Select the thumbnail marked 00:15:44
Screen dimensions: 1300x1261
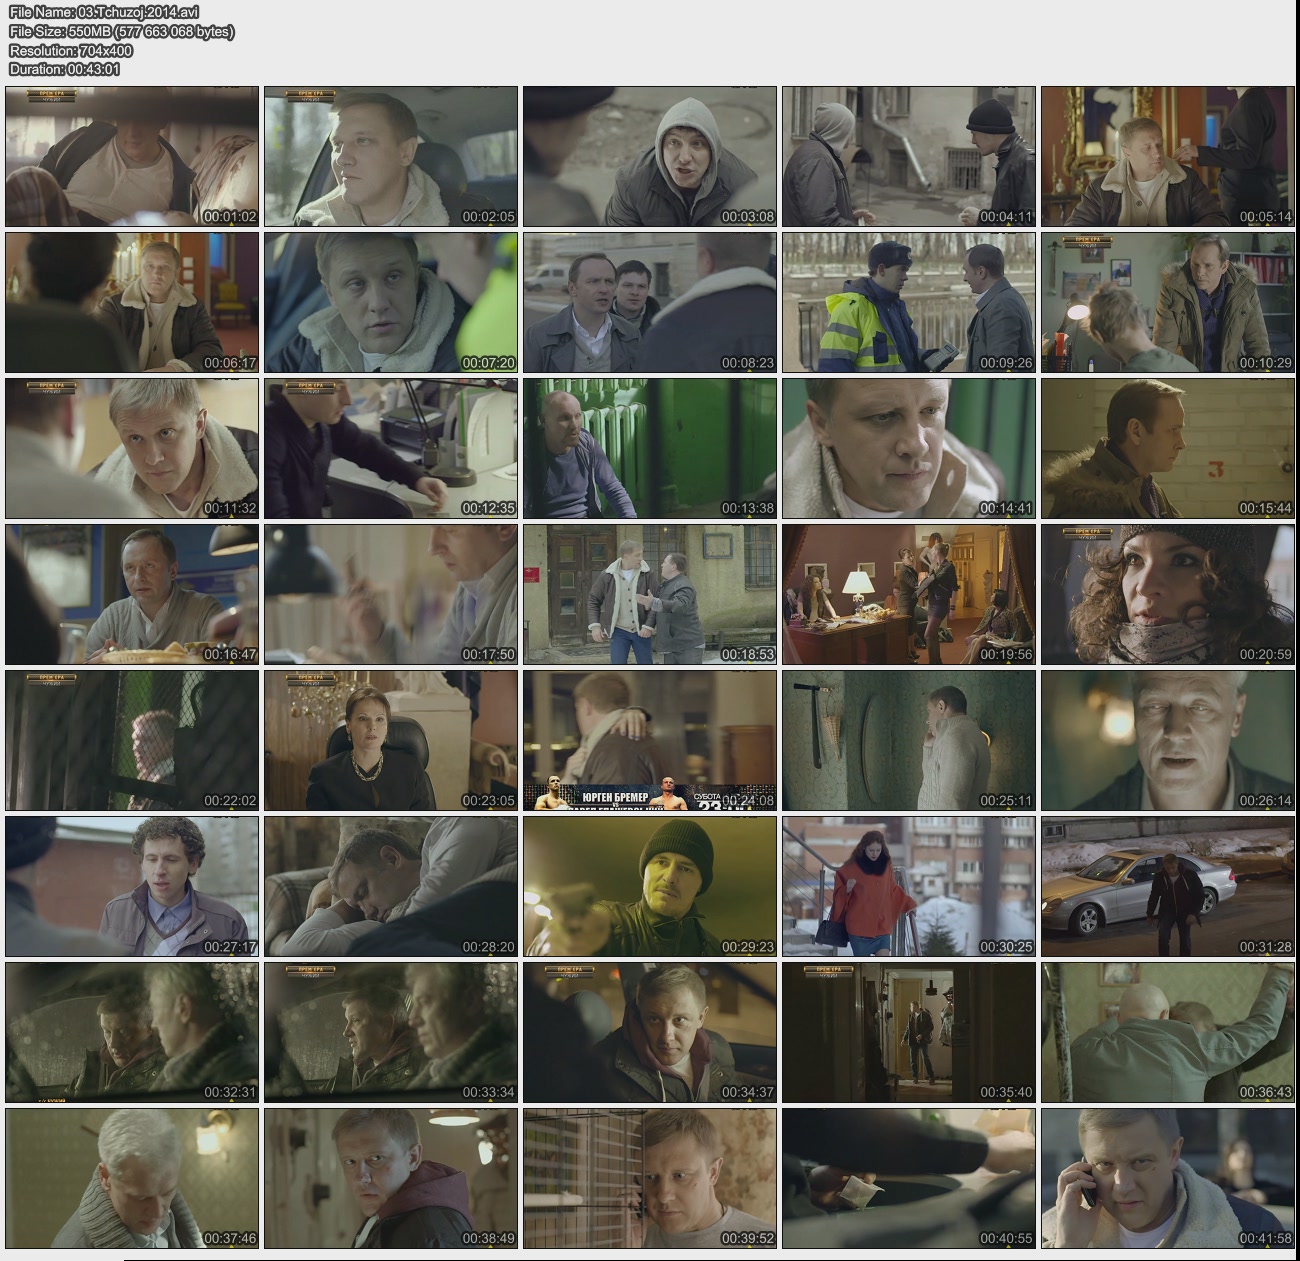pos(1167,448)
